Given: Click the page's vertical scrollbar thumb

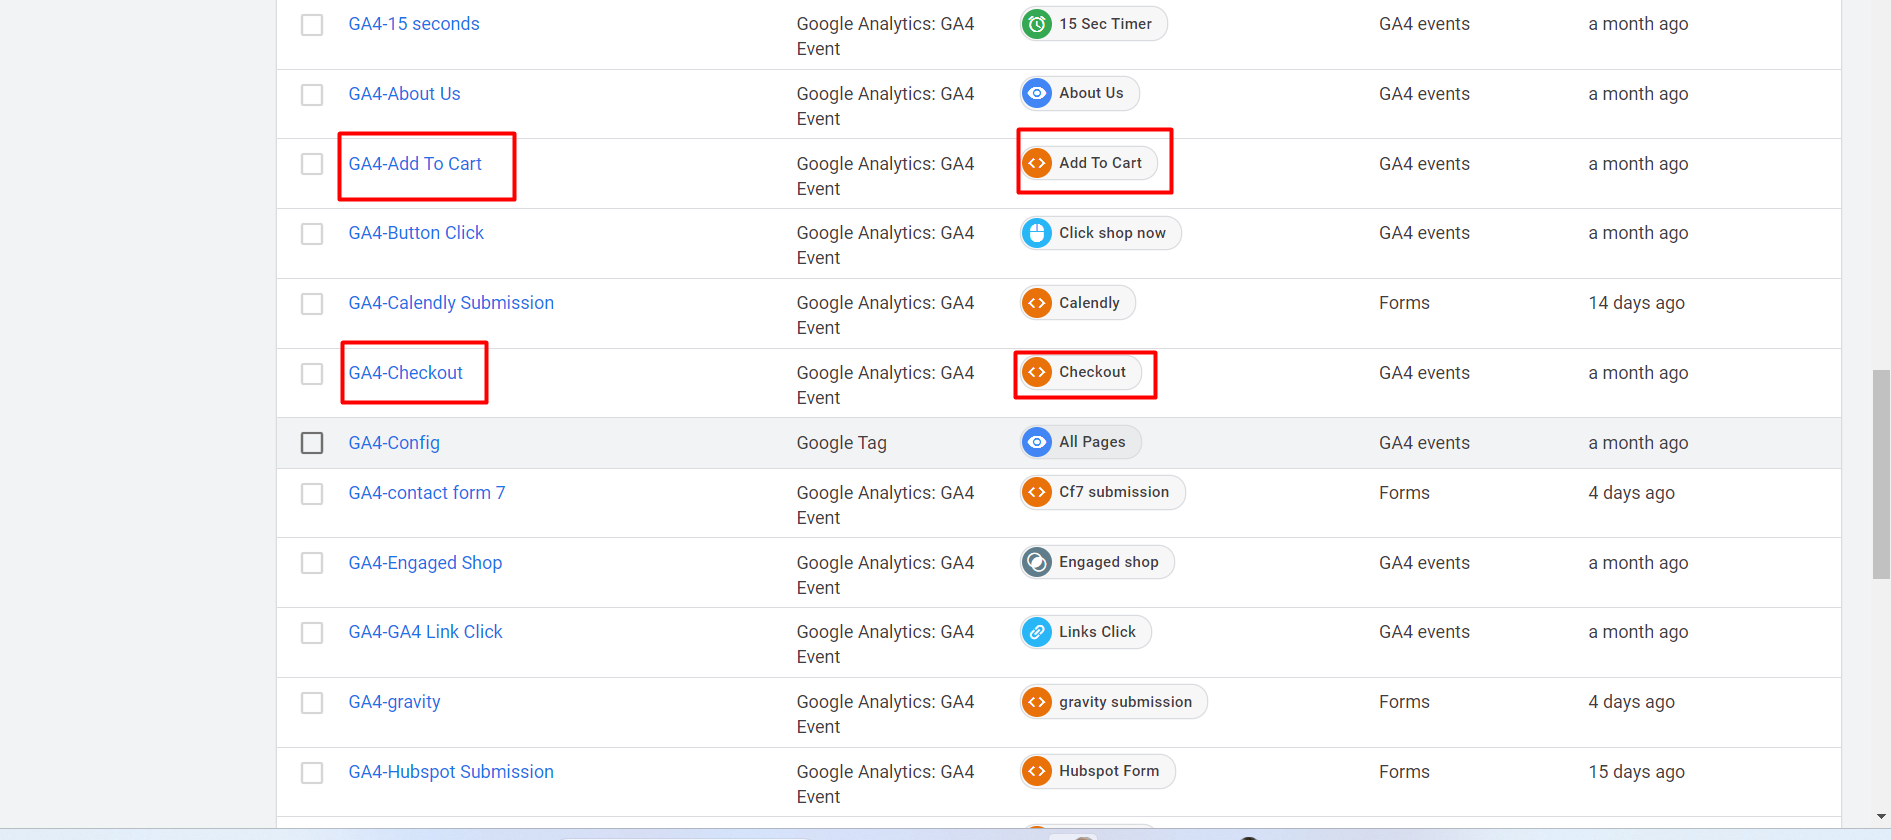Looking at the screenshot, I should 1881,474.
